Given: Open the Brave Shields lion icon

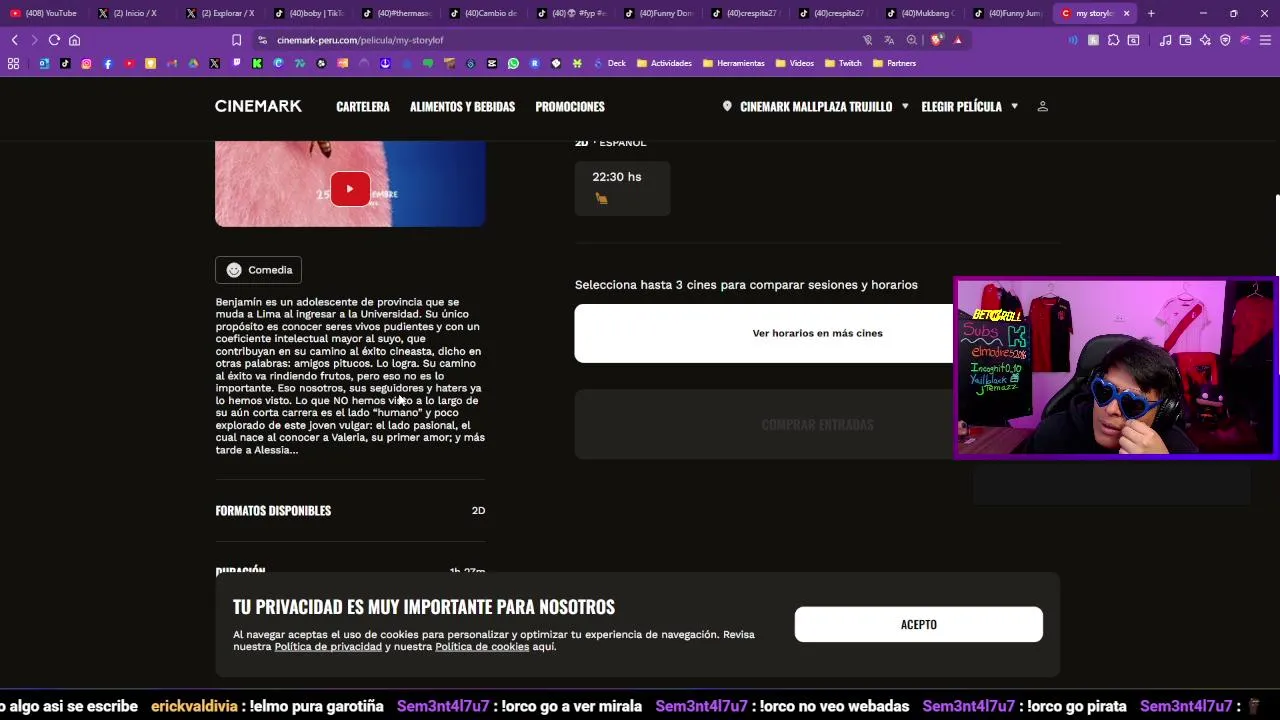Looking at the screenshot, I should click(x=936, y=40).
